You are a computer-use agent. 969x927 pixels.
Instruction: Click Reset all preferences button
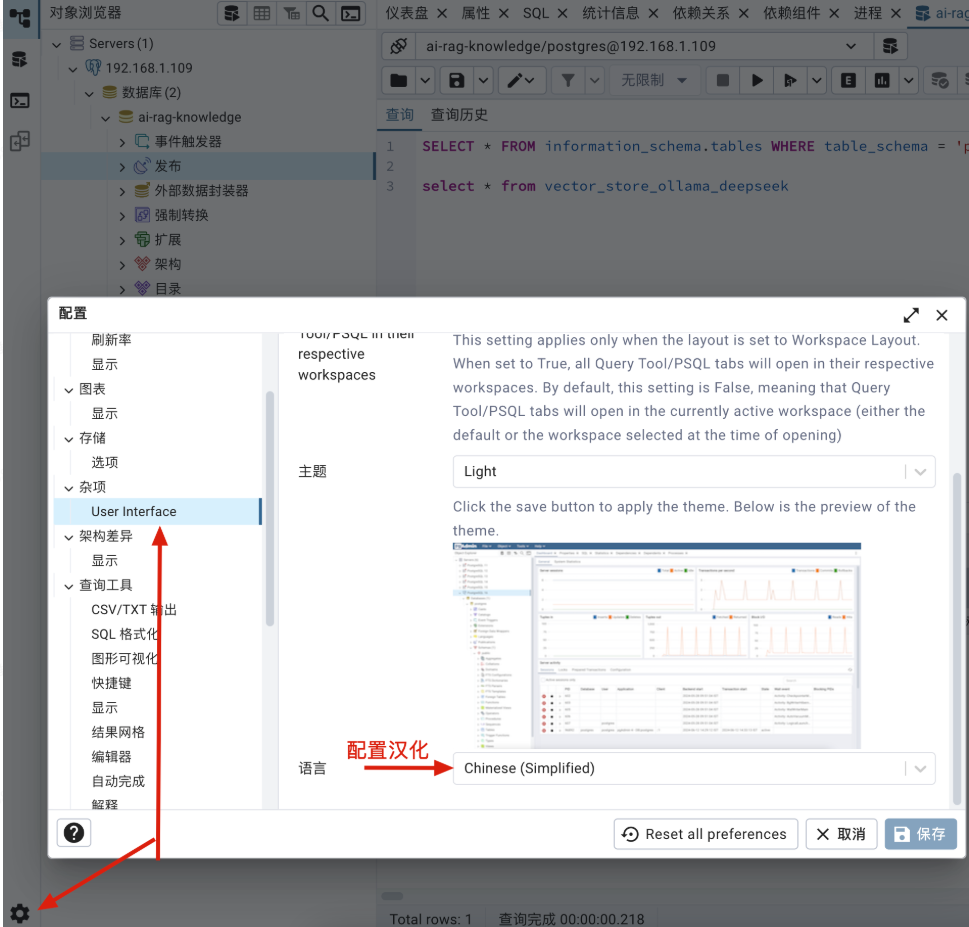coord(706,834)
